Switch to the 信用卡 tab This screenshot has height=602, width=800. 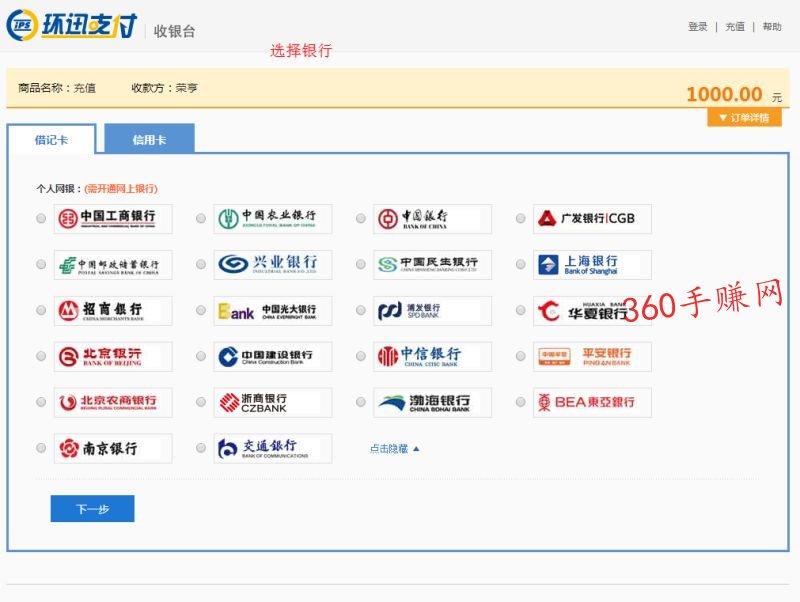(x=149, y=139)
